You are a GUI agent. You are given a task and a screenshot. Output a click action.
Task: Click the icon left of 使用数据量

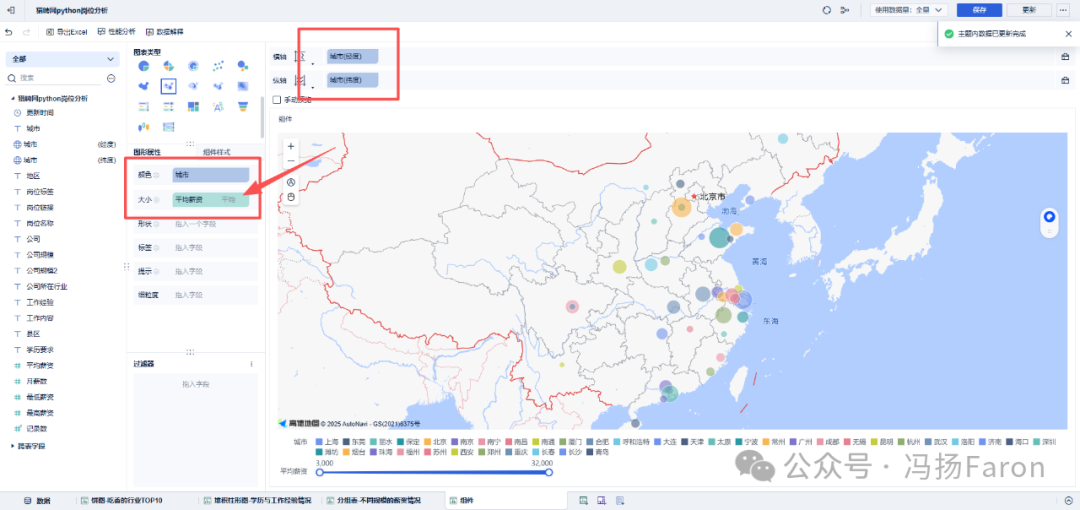tap(845, 10)
